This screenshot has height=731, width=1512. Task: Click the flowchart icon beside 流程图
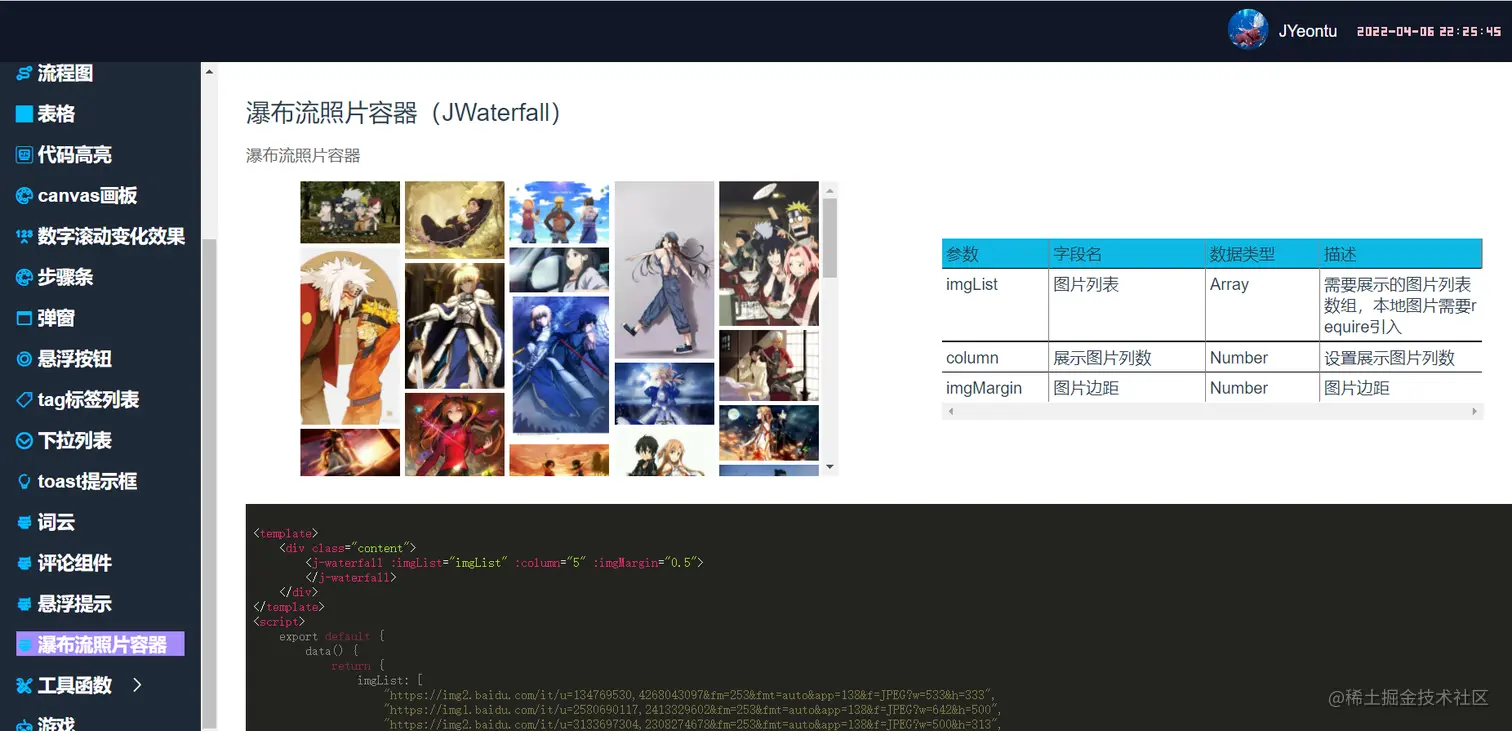tap(24, 73)
